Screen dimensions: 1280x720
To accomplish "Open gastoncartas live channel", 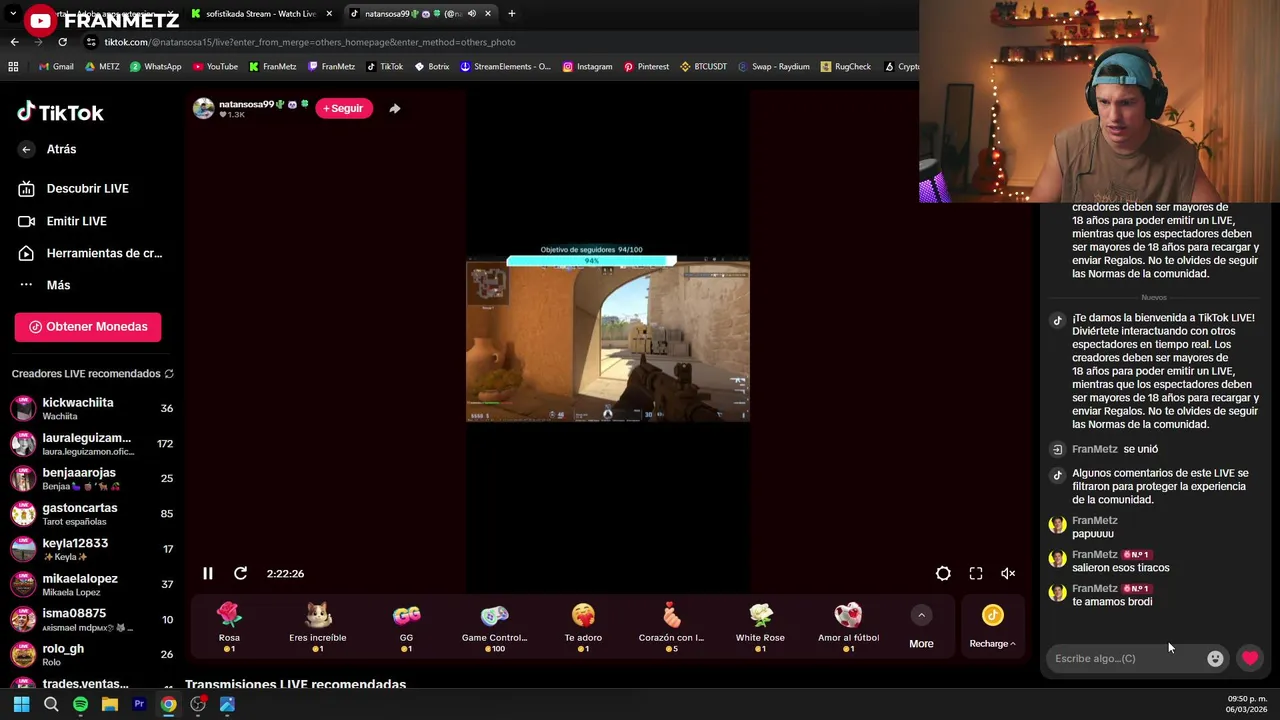I will click(92, 514).
